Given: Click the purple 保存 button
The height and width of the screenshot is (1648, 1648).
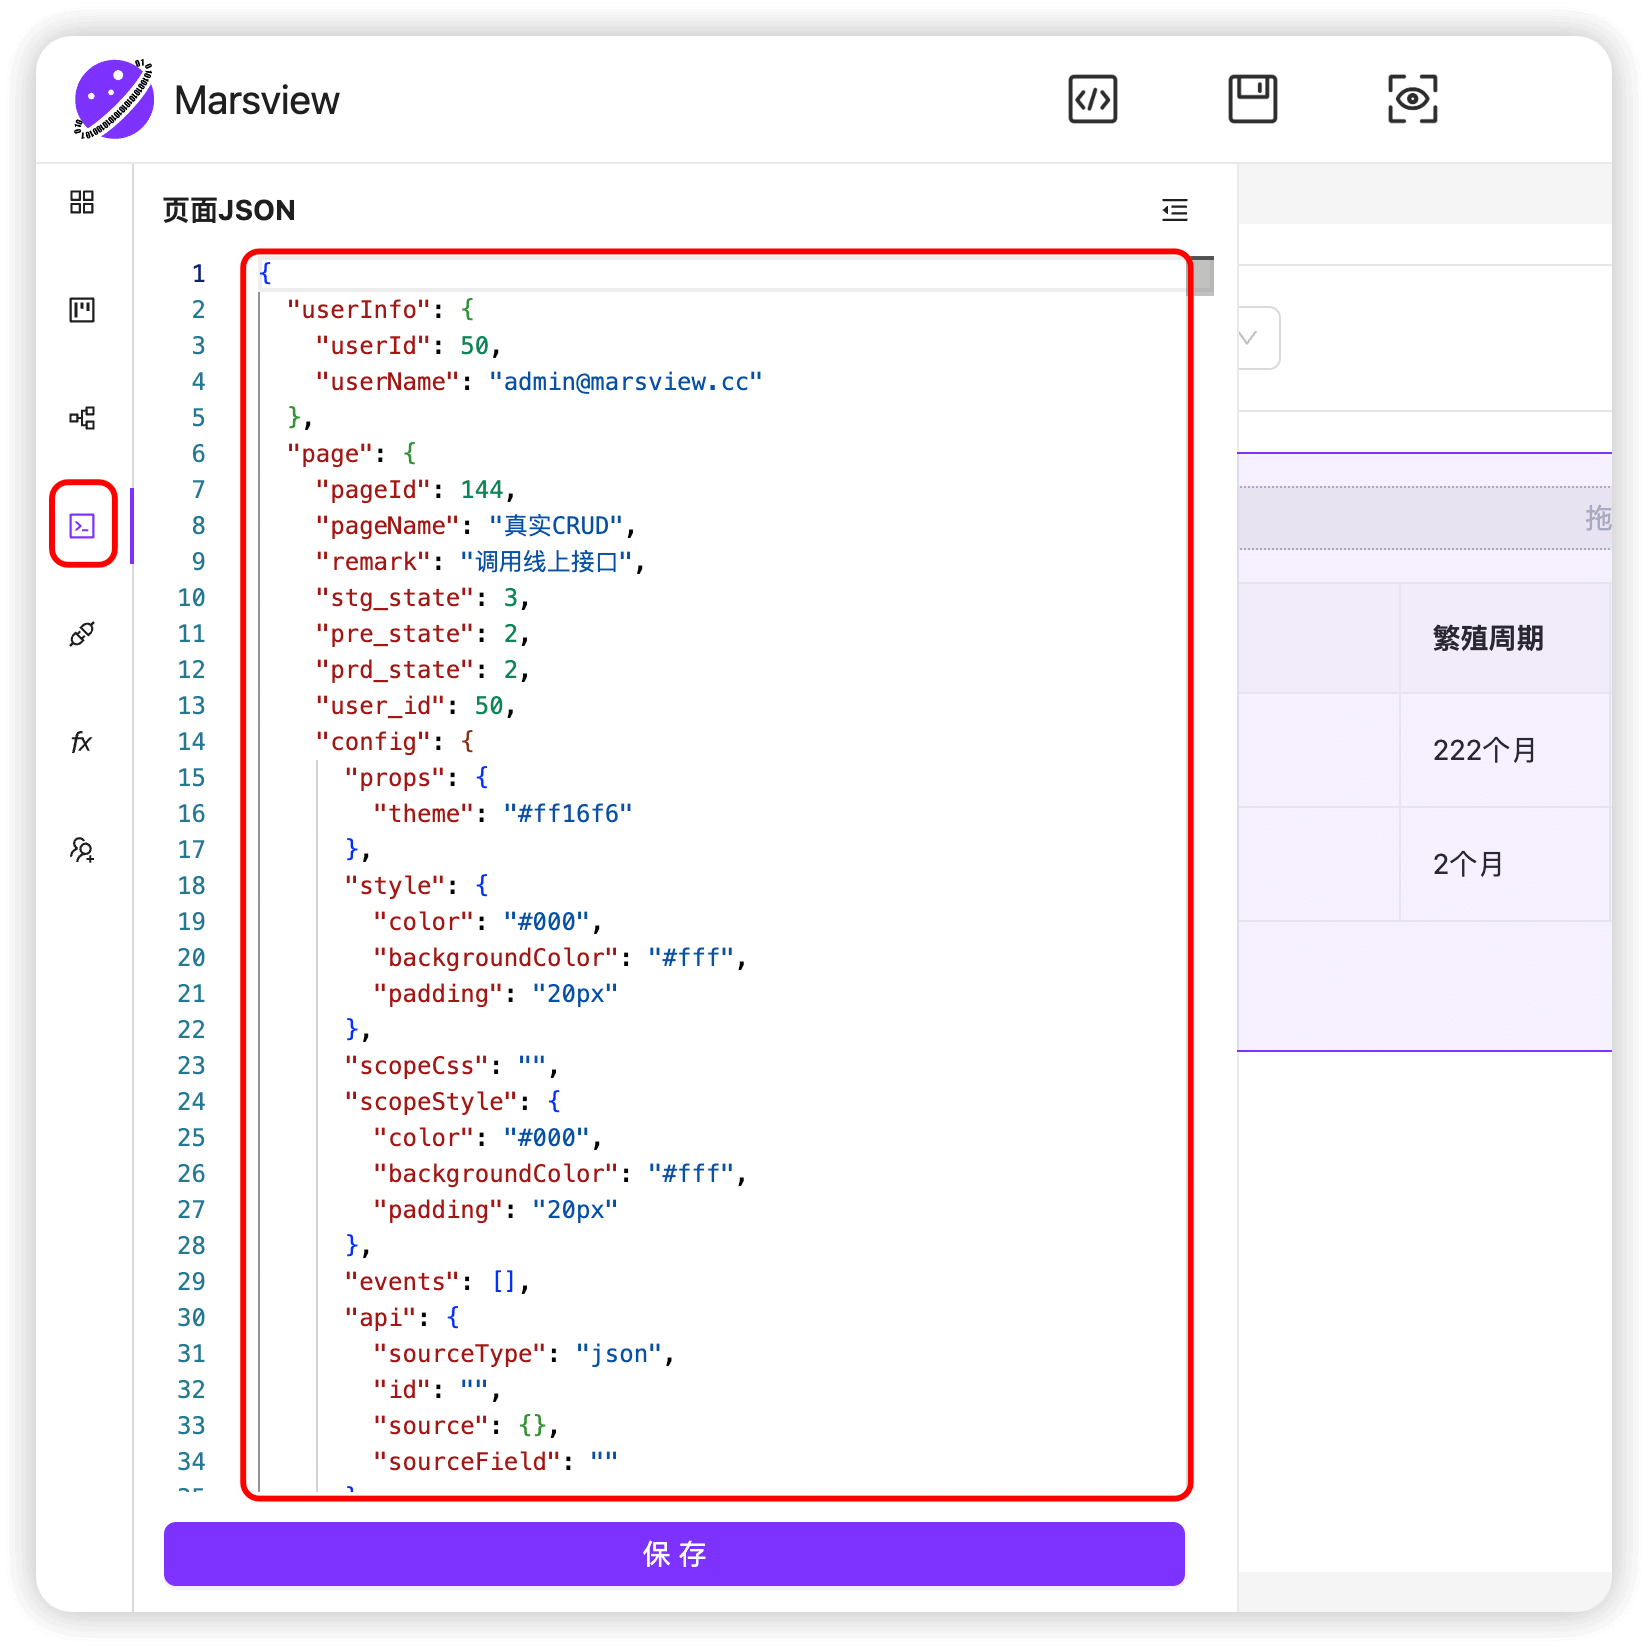Looking at the screenshot, I should (x=674, y=1554).
